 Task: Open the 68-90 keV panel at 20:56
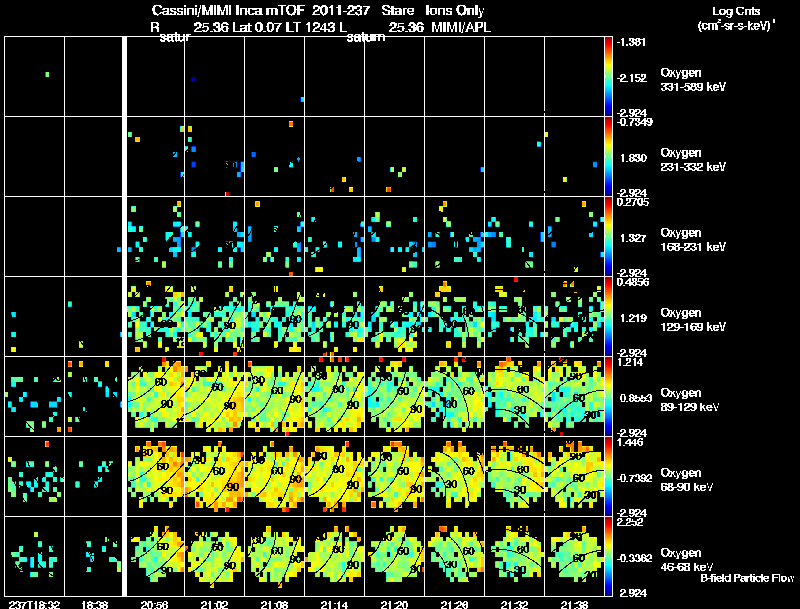point(156,477)
